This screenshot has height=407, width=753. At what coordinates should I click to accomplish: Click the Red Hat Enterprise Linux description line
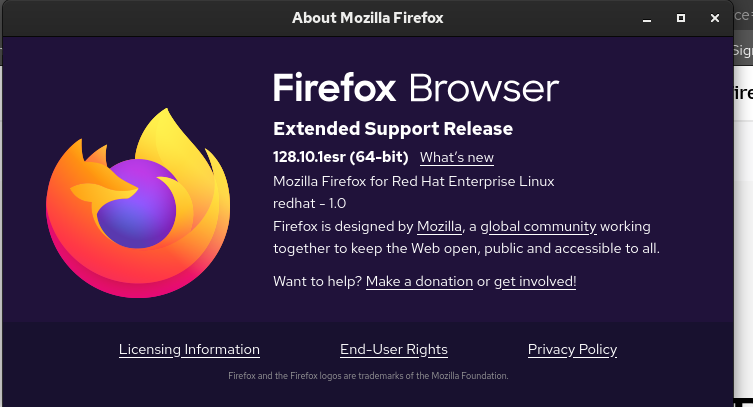click(x=413, y=181)
